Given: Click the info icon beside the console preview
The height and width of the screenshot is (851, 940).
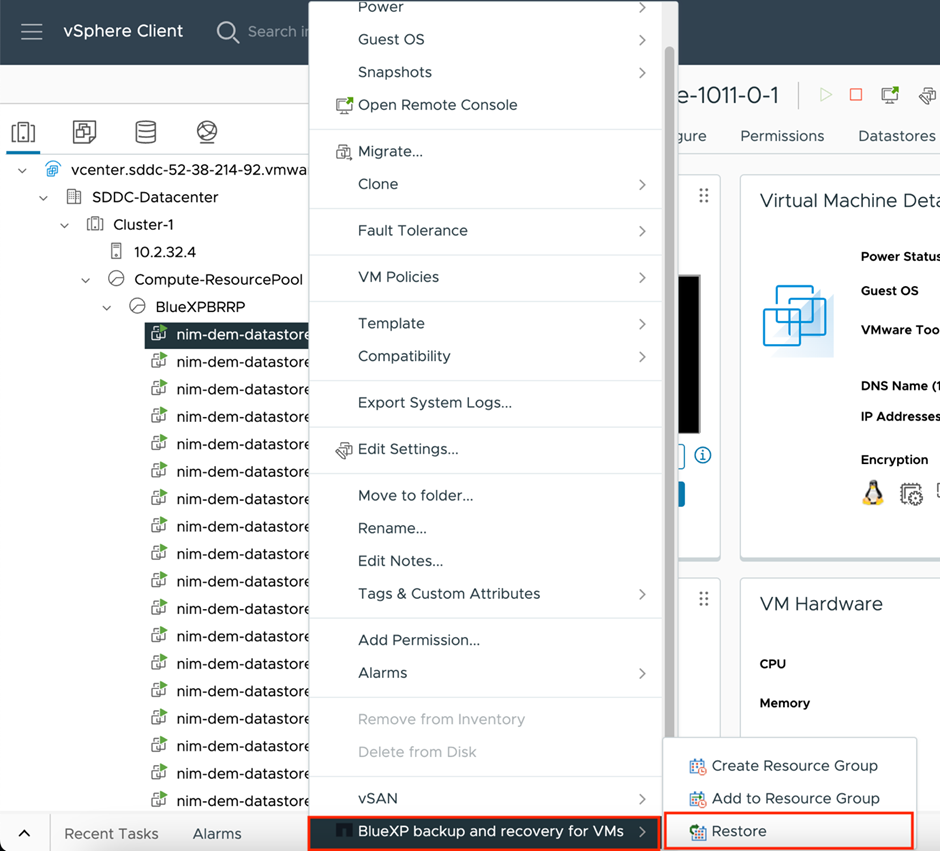Looking at the screenshot, I should [703, 455].
